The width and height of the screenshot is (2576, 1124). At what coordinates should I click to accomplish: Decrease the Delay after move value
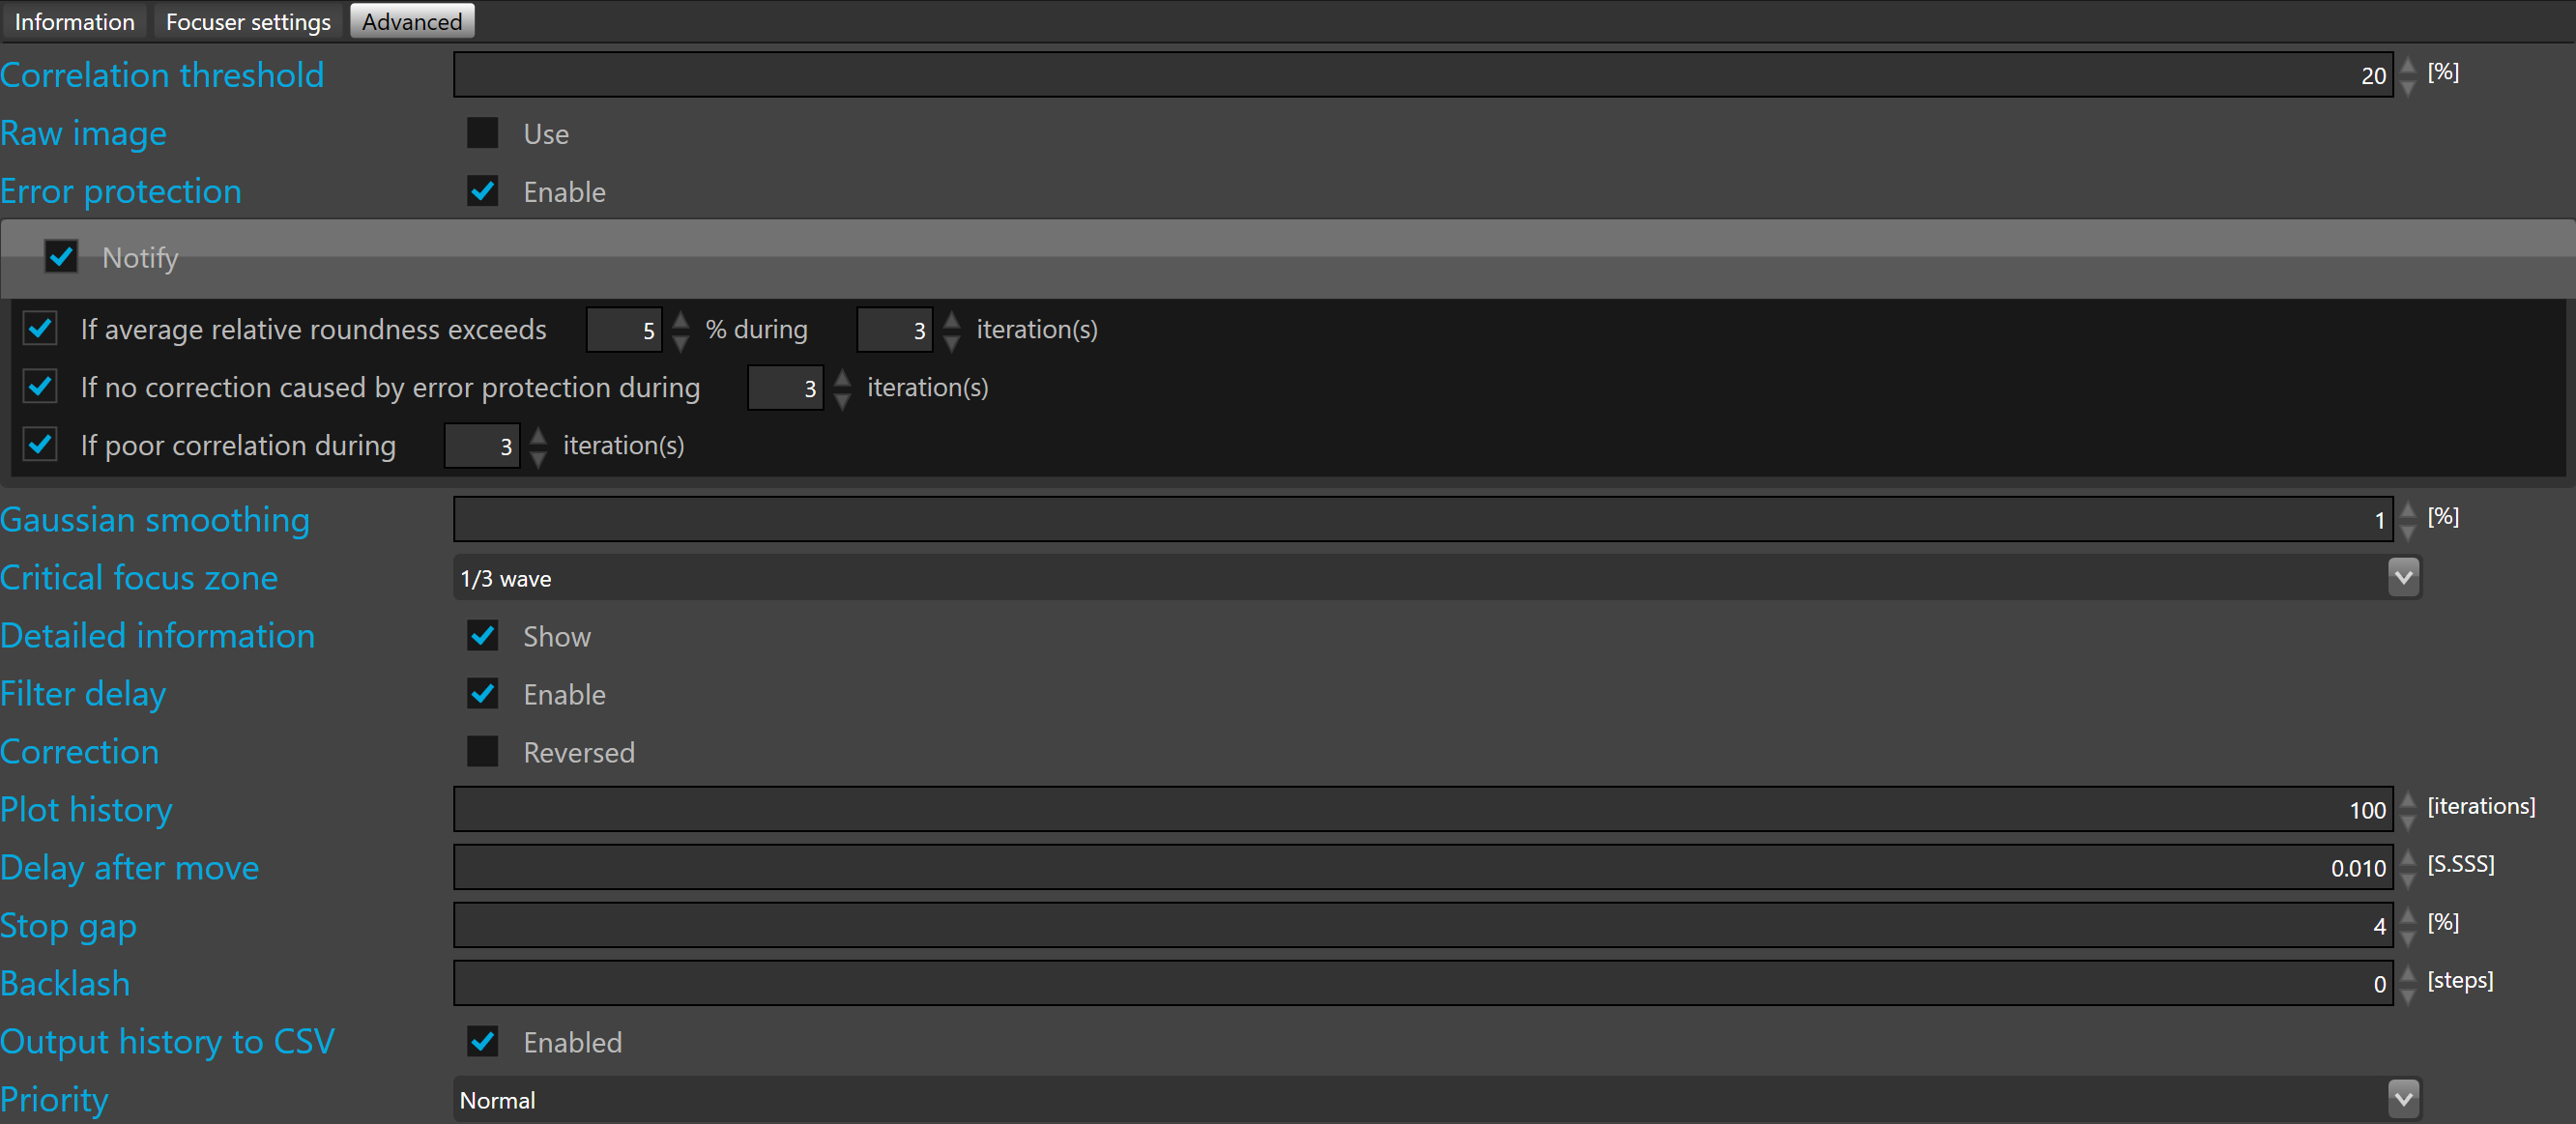pos(2408,879)
